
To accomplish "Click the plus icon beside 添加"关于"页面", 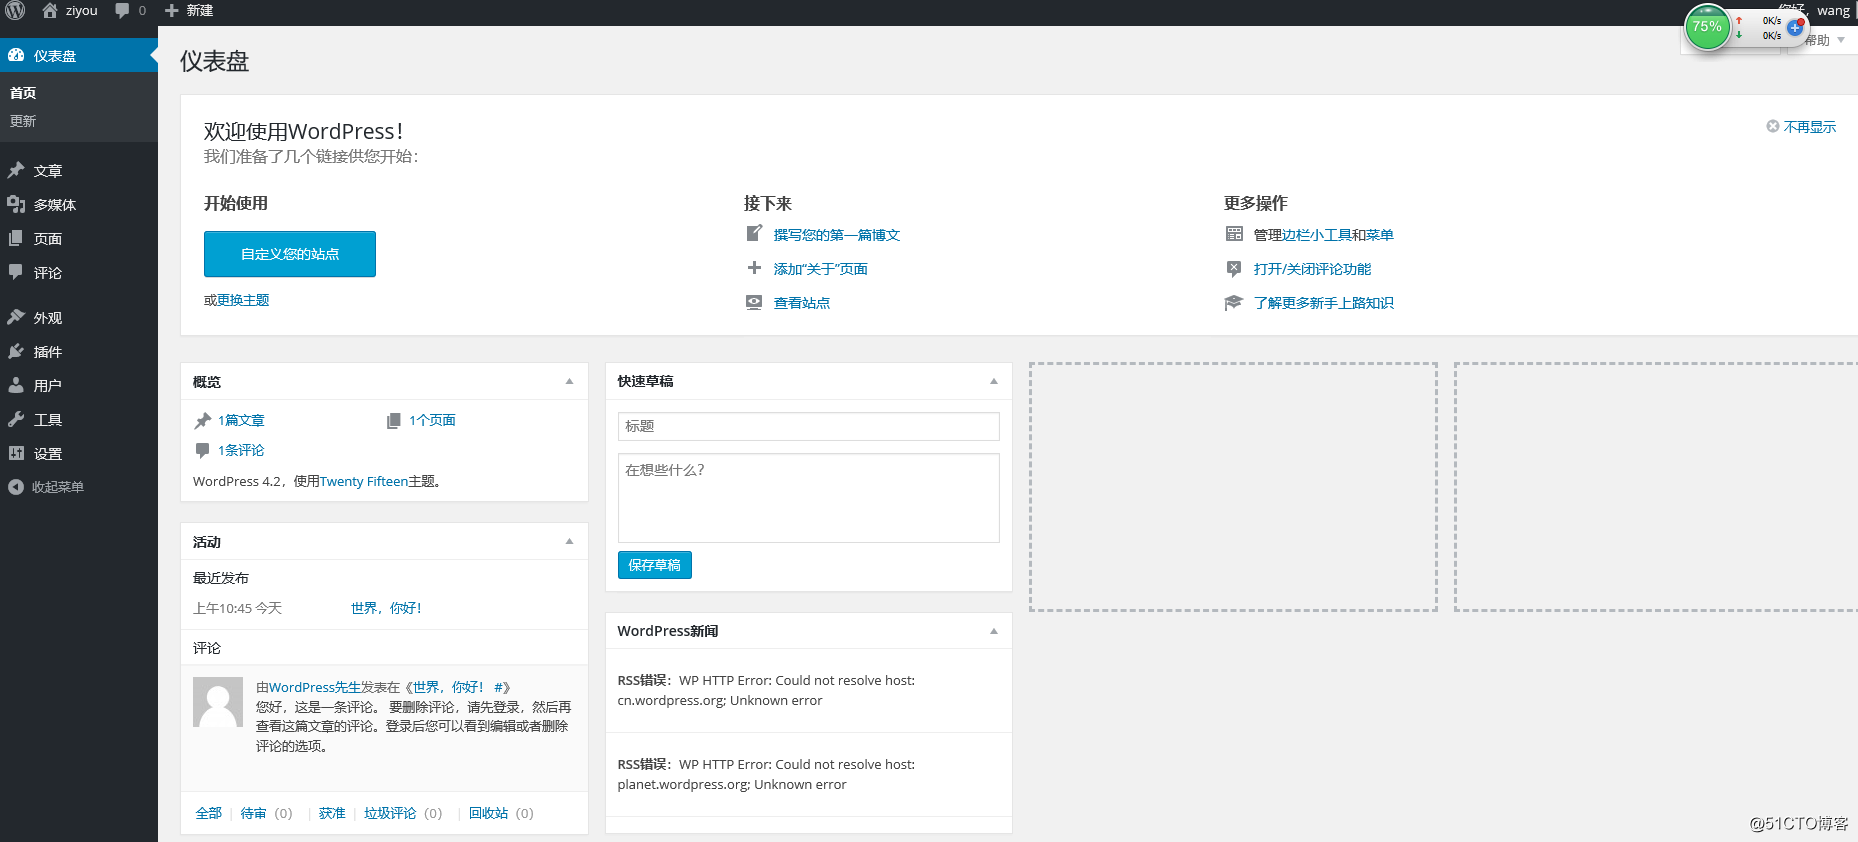I will [x=754, y=268].
